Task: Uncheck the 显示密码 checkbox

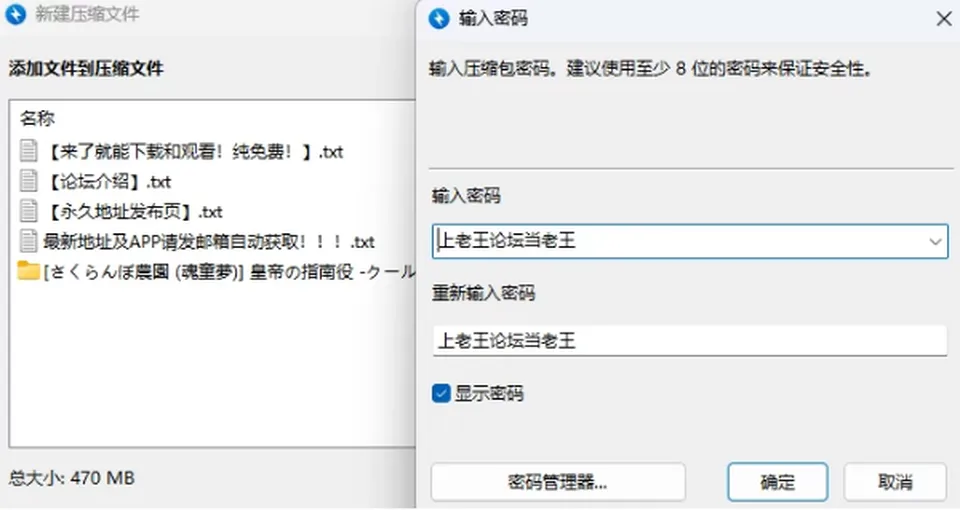Action: coord(441,393)
